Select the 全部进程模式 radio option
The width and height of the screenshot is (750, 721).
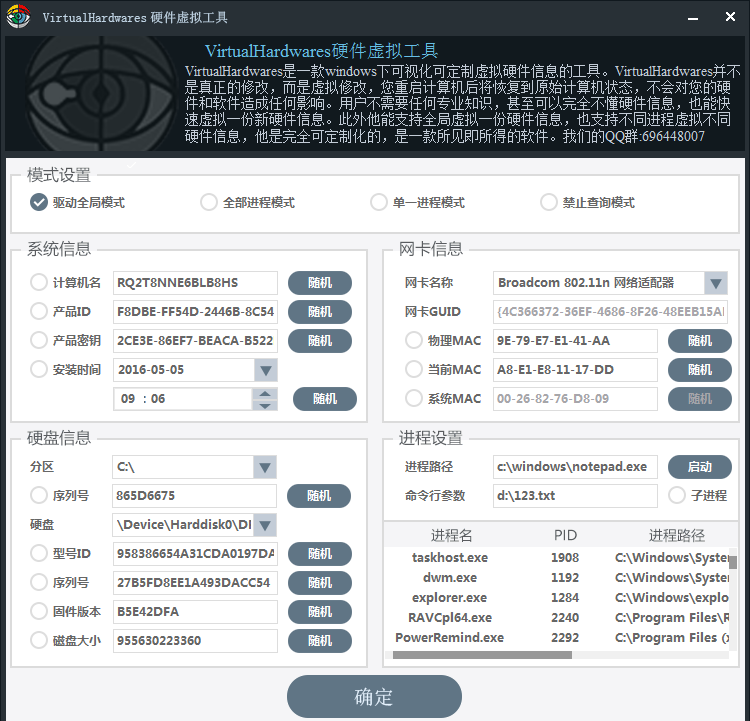(209, 202)
